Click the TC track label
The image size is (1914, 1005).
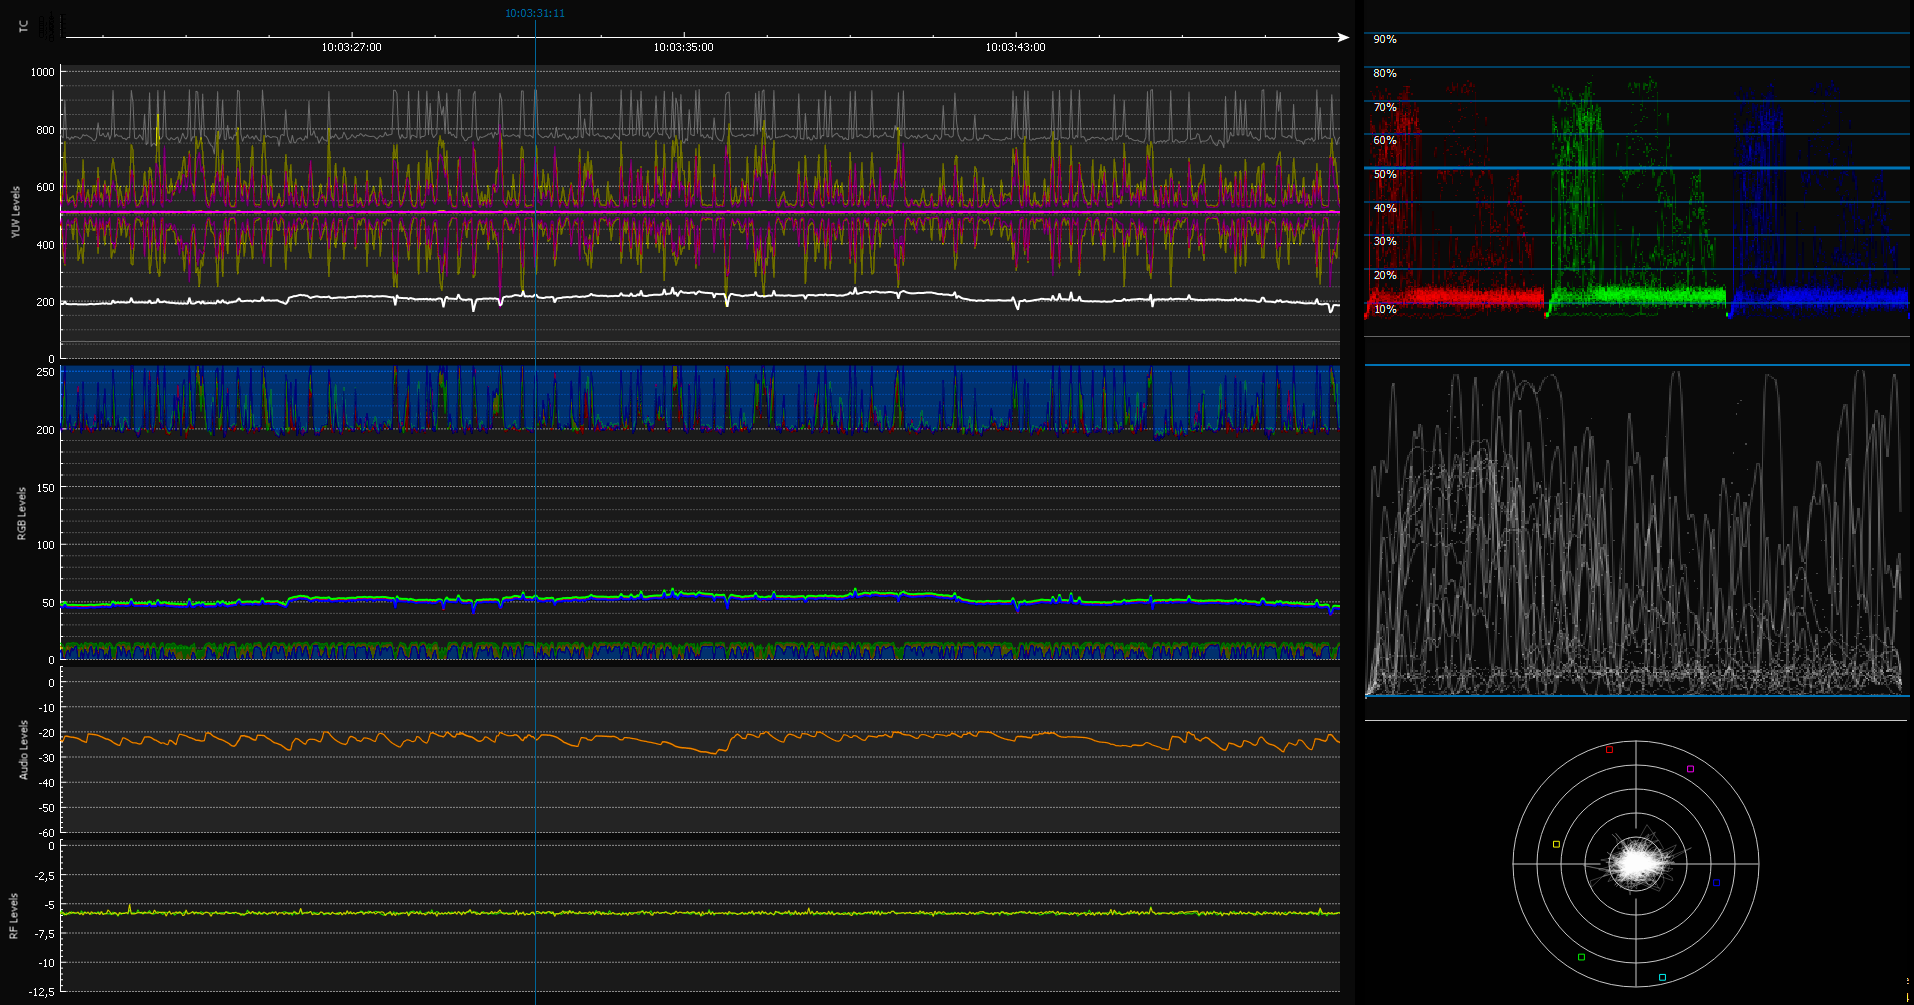[x=24, y=26]
